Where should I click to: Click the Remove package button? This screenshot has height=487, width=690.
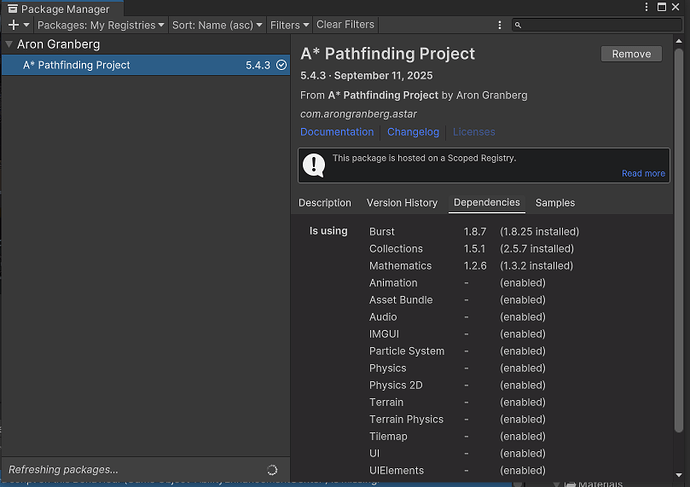(x=631, y=54)
